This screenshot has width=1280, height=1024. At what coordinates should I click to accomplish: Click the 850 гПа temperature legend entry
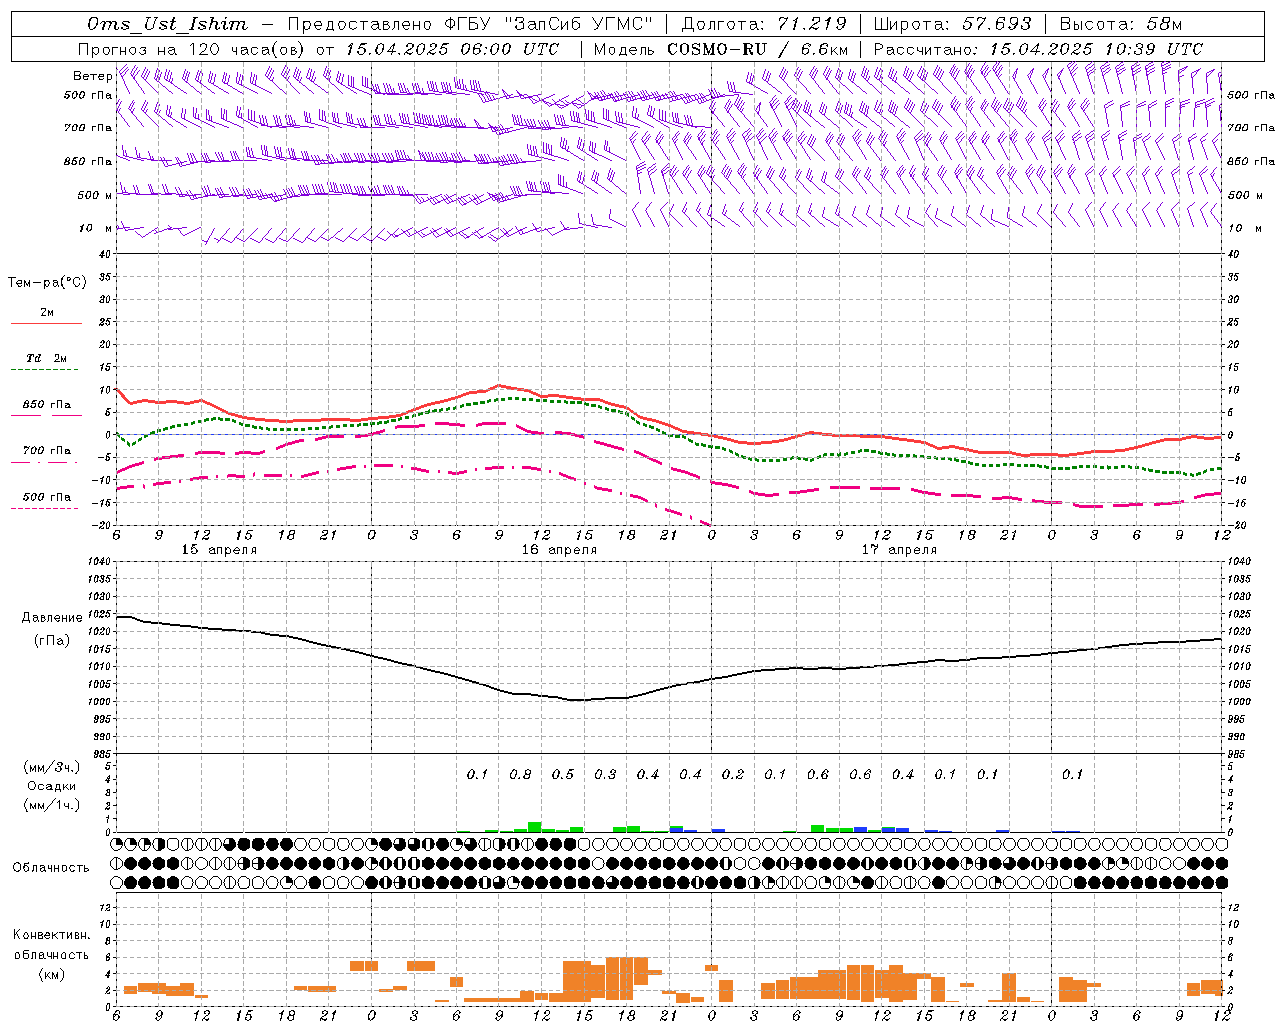(47, 405)
